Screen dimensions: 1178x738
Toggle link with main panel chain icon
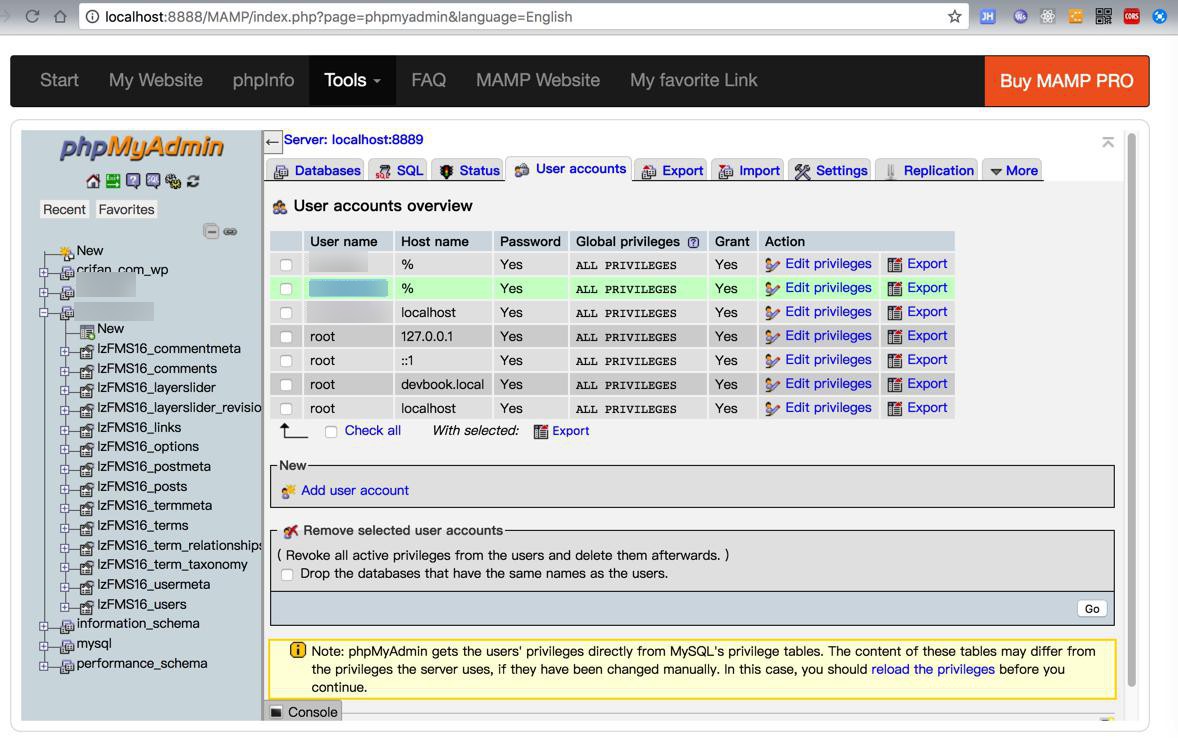pyautogui.click(x=230, y=231)
